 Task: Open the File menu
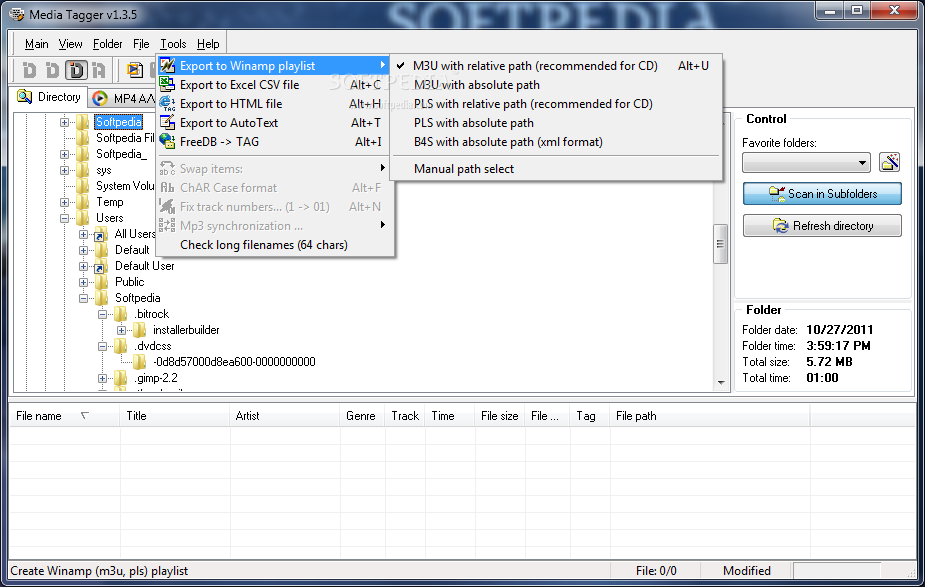[x=141, y=44]
